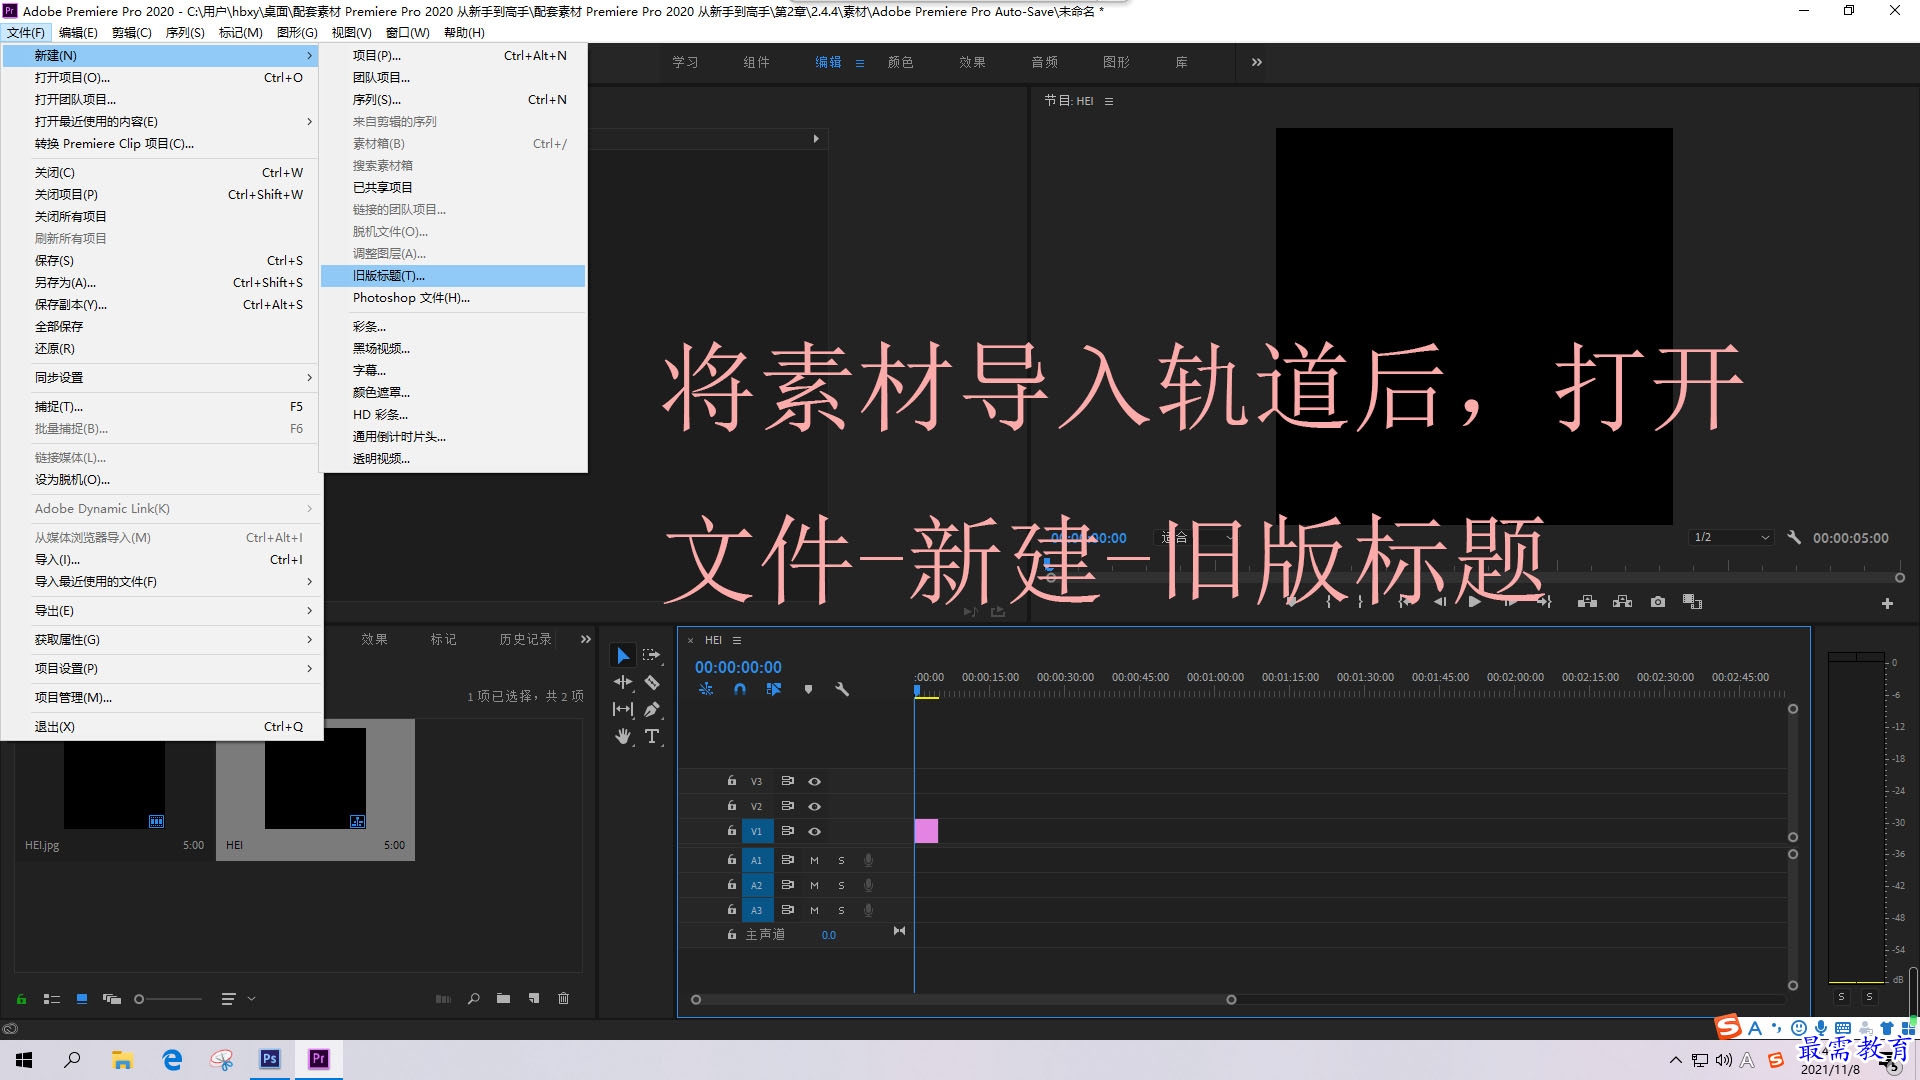
Task: Open HEI timeline panel menu
Action: click(x=737, y=640)
